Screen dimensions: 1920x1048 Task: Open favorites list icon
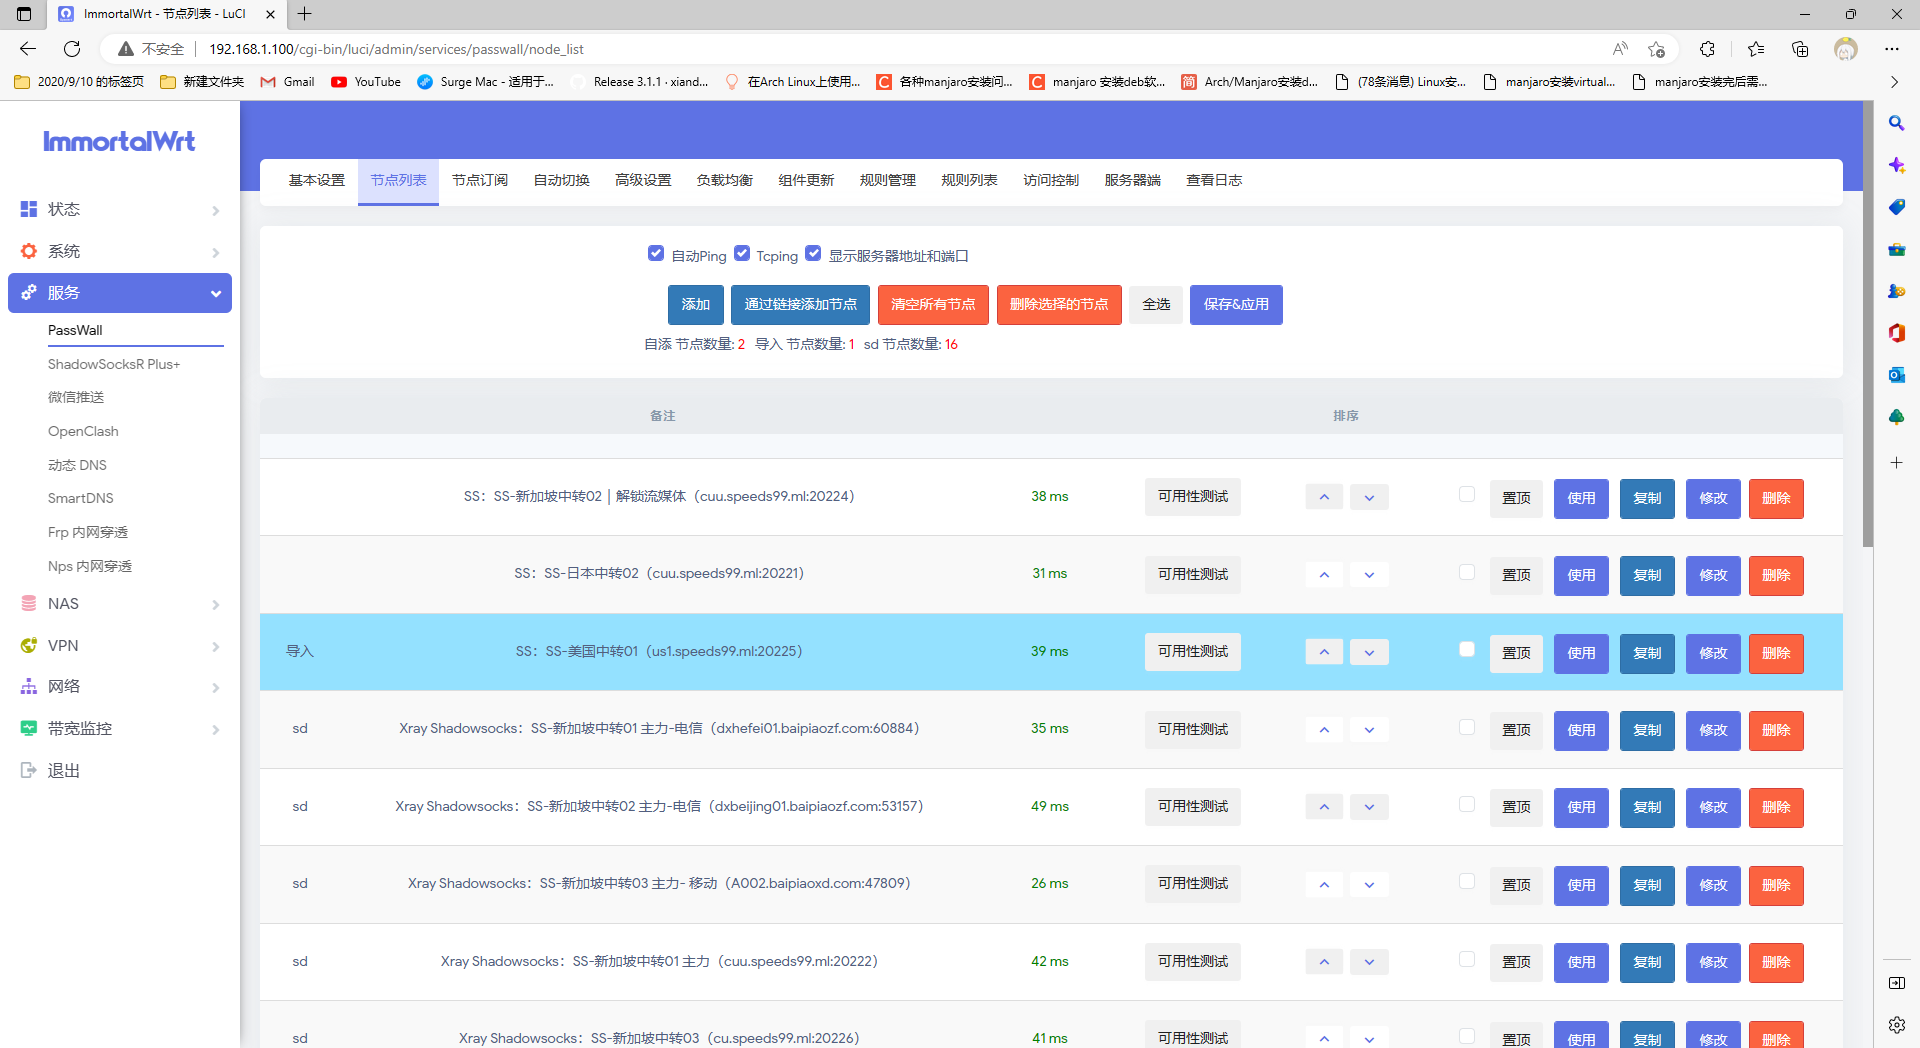click(x=1756, y=49)
